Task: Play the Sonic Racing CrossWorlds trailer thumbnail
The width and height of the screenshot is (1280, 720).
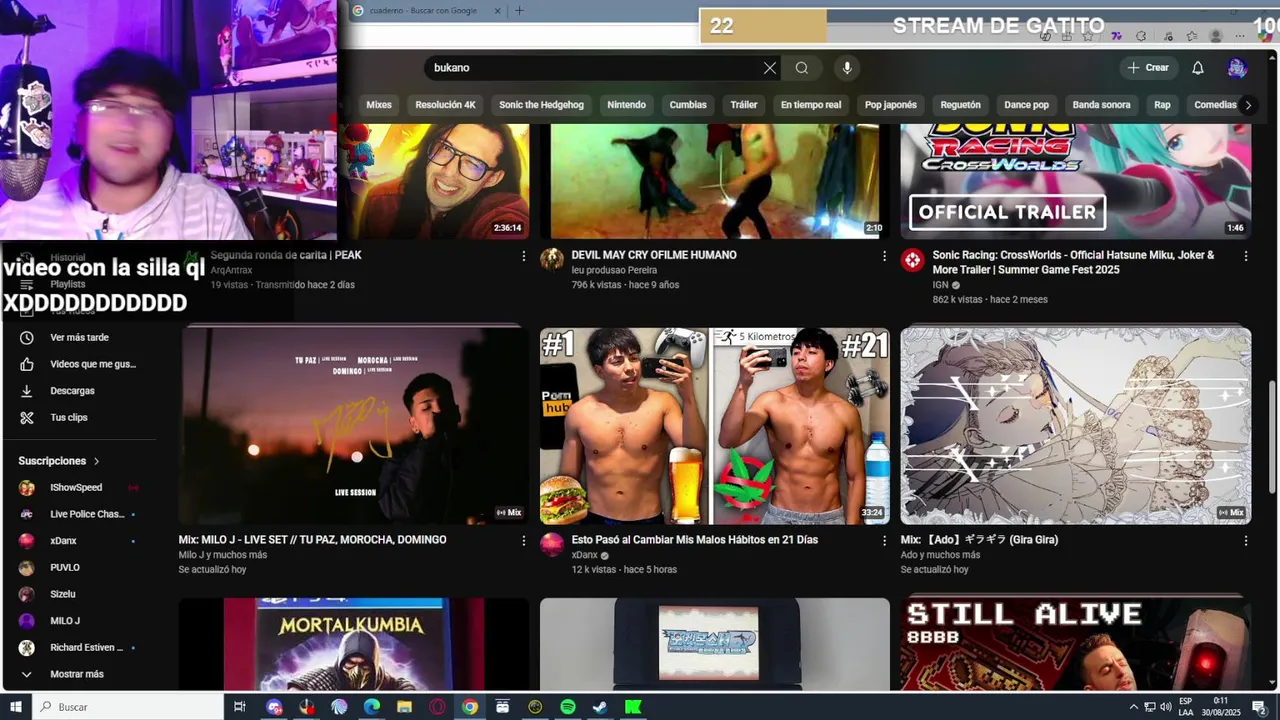Action: coord(1076,181)
